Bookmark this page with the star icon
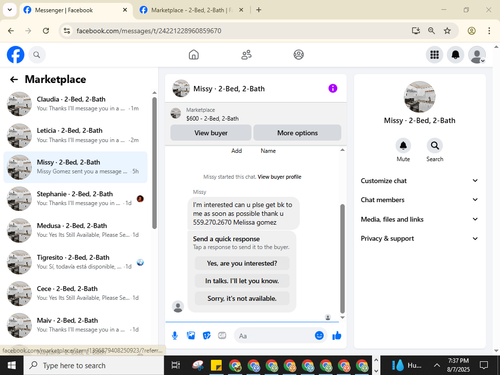Viewport: 500px width, 375px height. (447, 31)
